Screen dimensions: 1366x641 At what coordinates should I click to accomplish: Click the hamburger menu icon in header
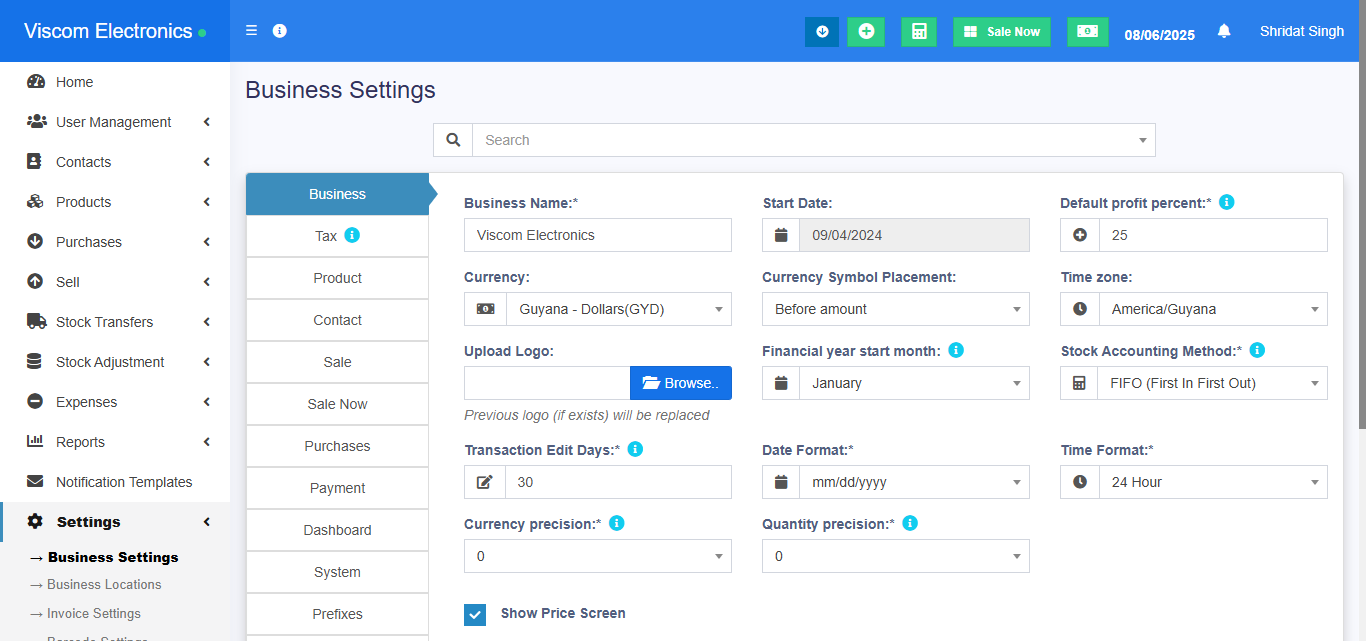pos(251,31)
